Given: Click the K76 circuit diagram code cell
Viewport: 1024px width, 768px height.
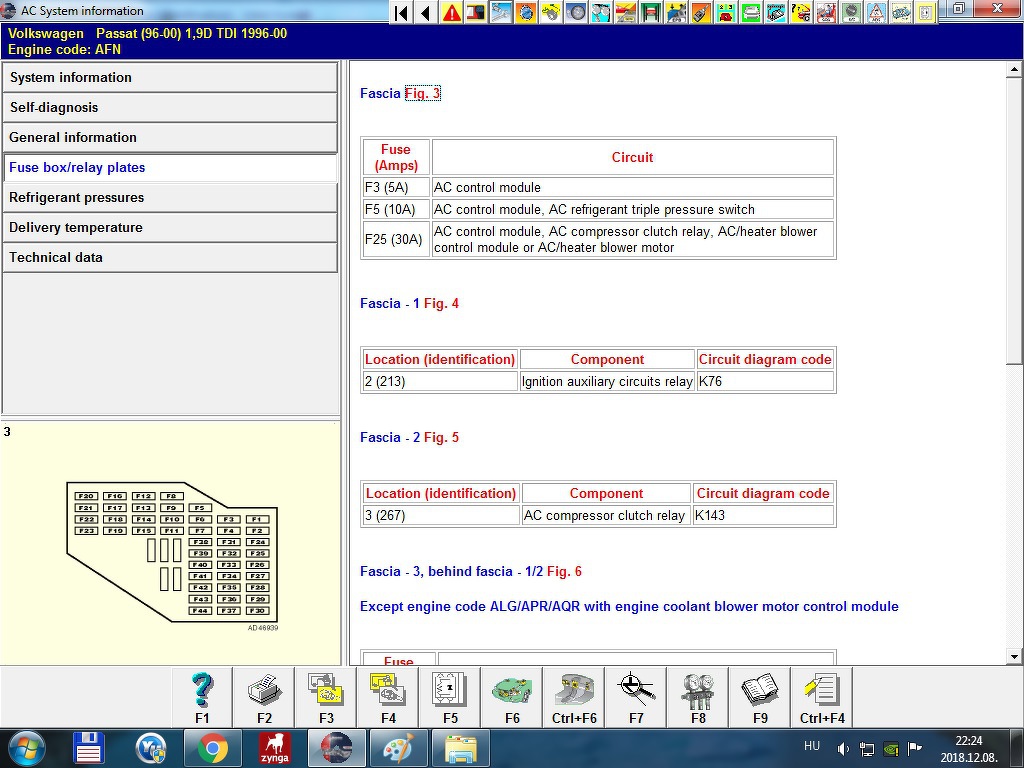Looking at the screenshot, I should click(765, 381).
